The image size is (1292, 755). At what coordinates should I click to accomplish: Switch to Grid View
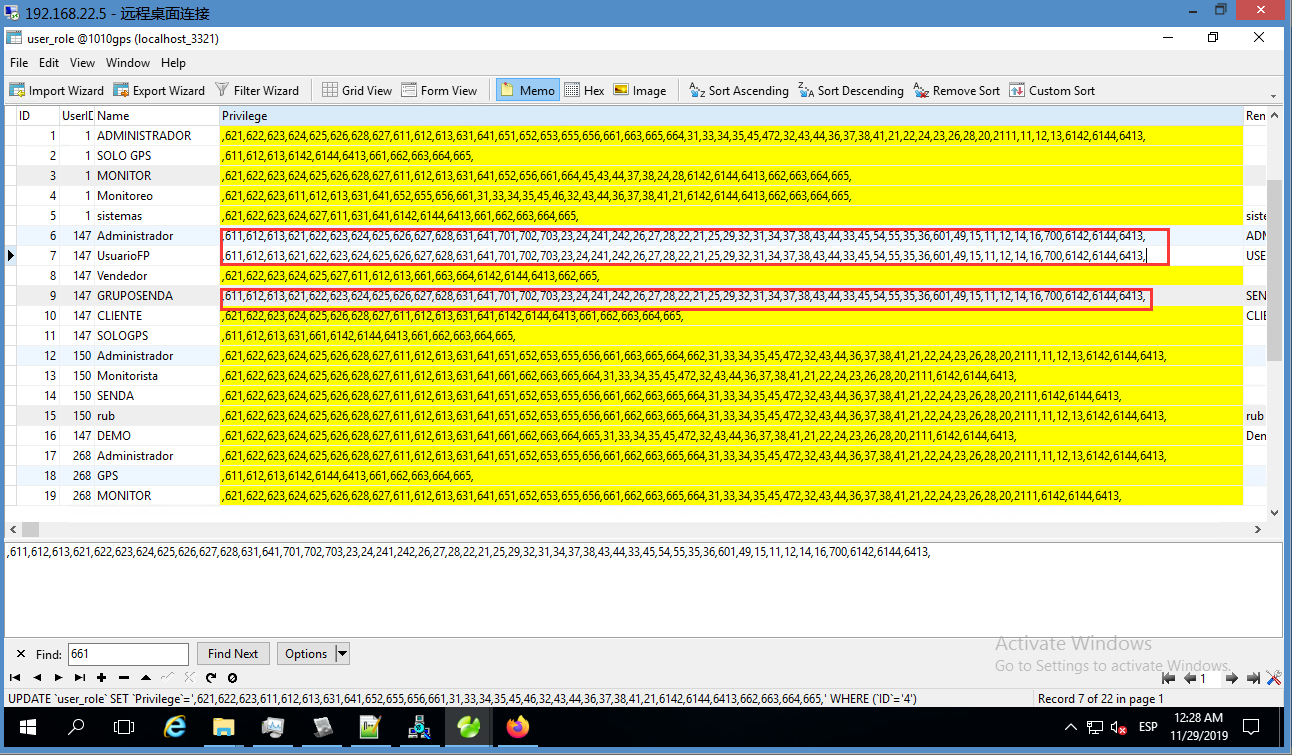tap(357, 90)
